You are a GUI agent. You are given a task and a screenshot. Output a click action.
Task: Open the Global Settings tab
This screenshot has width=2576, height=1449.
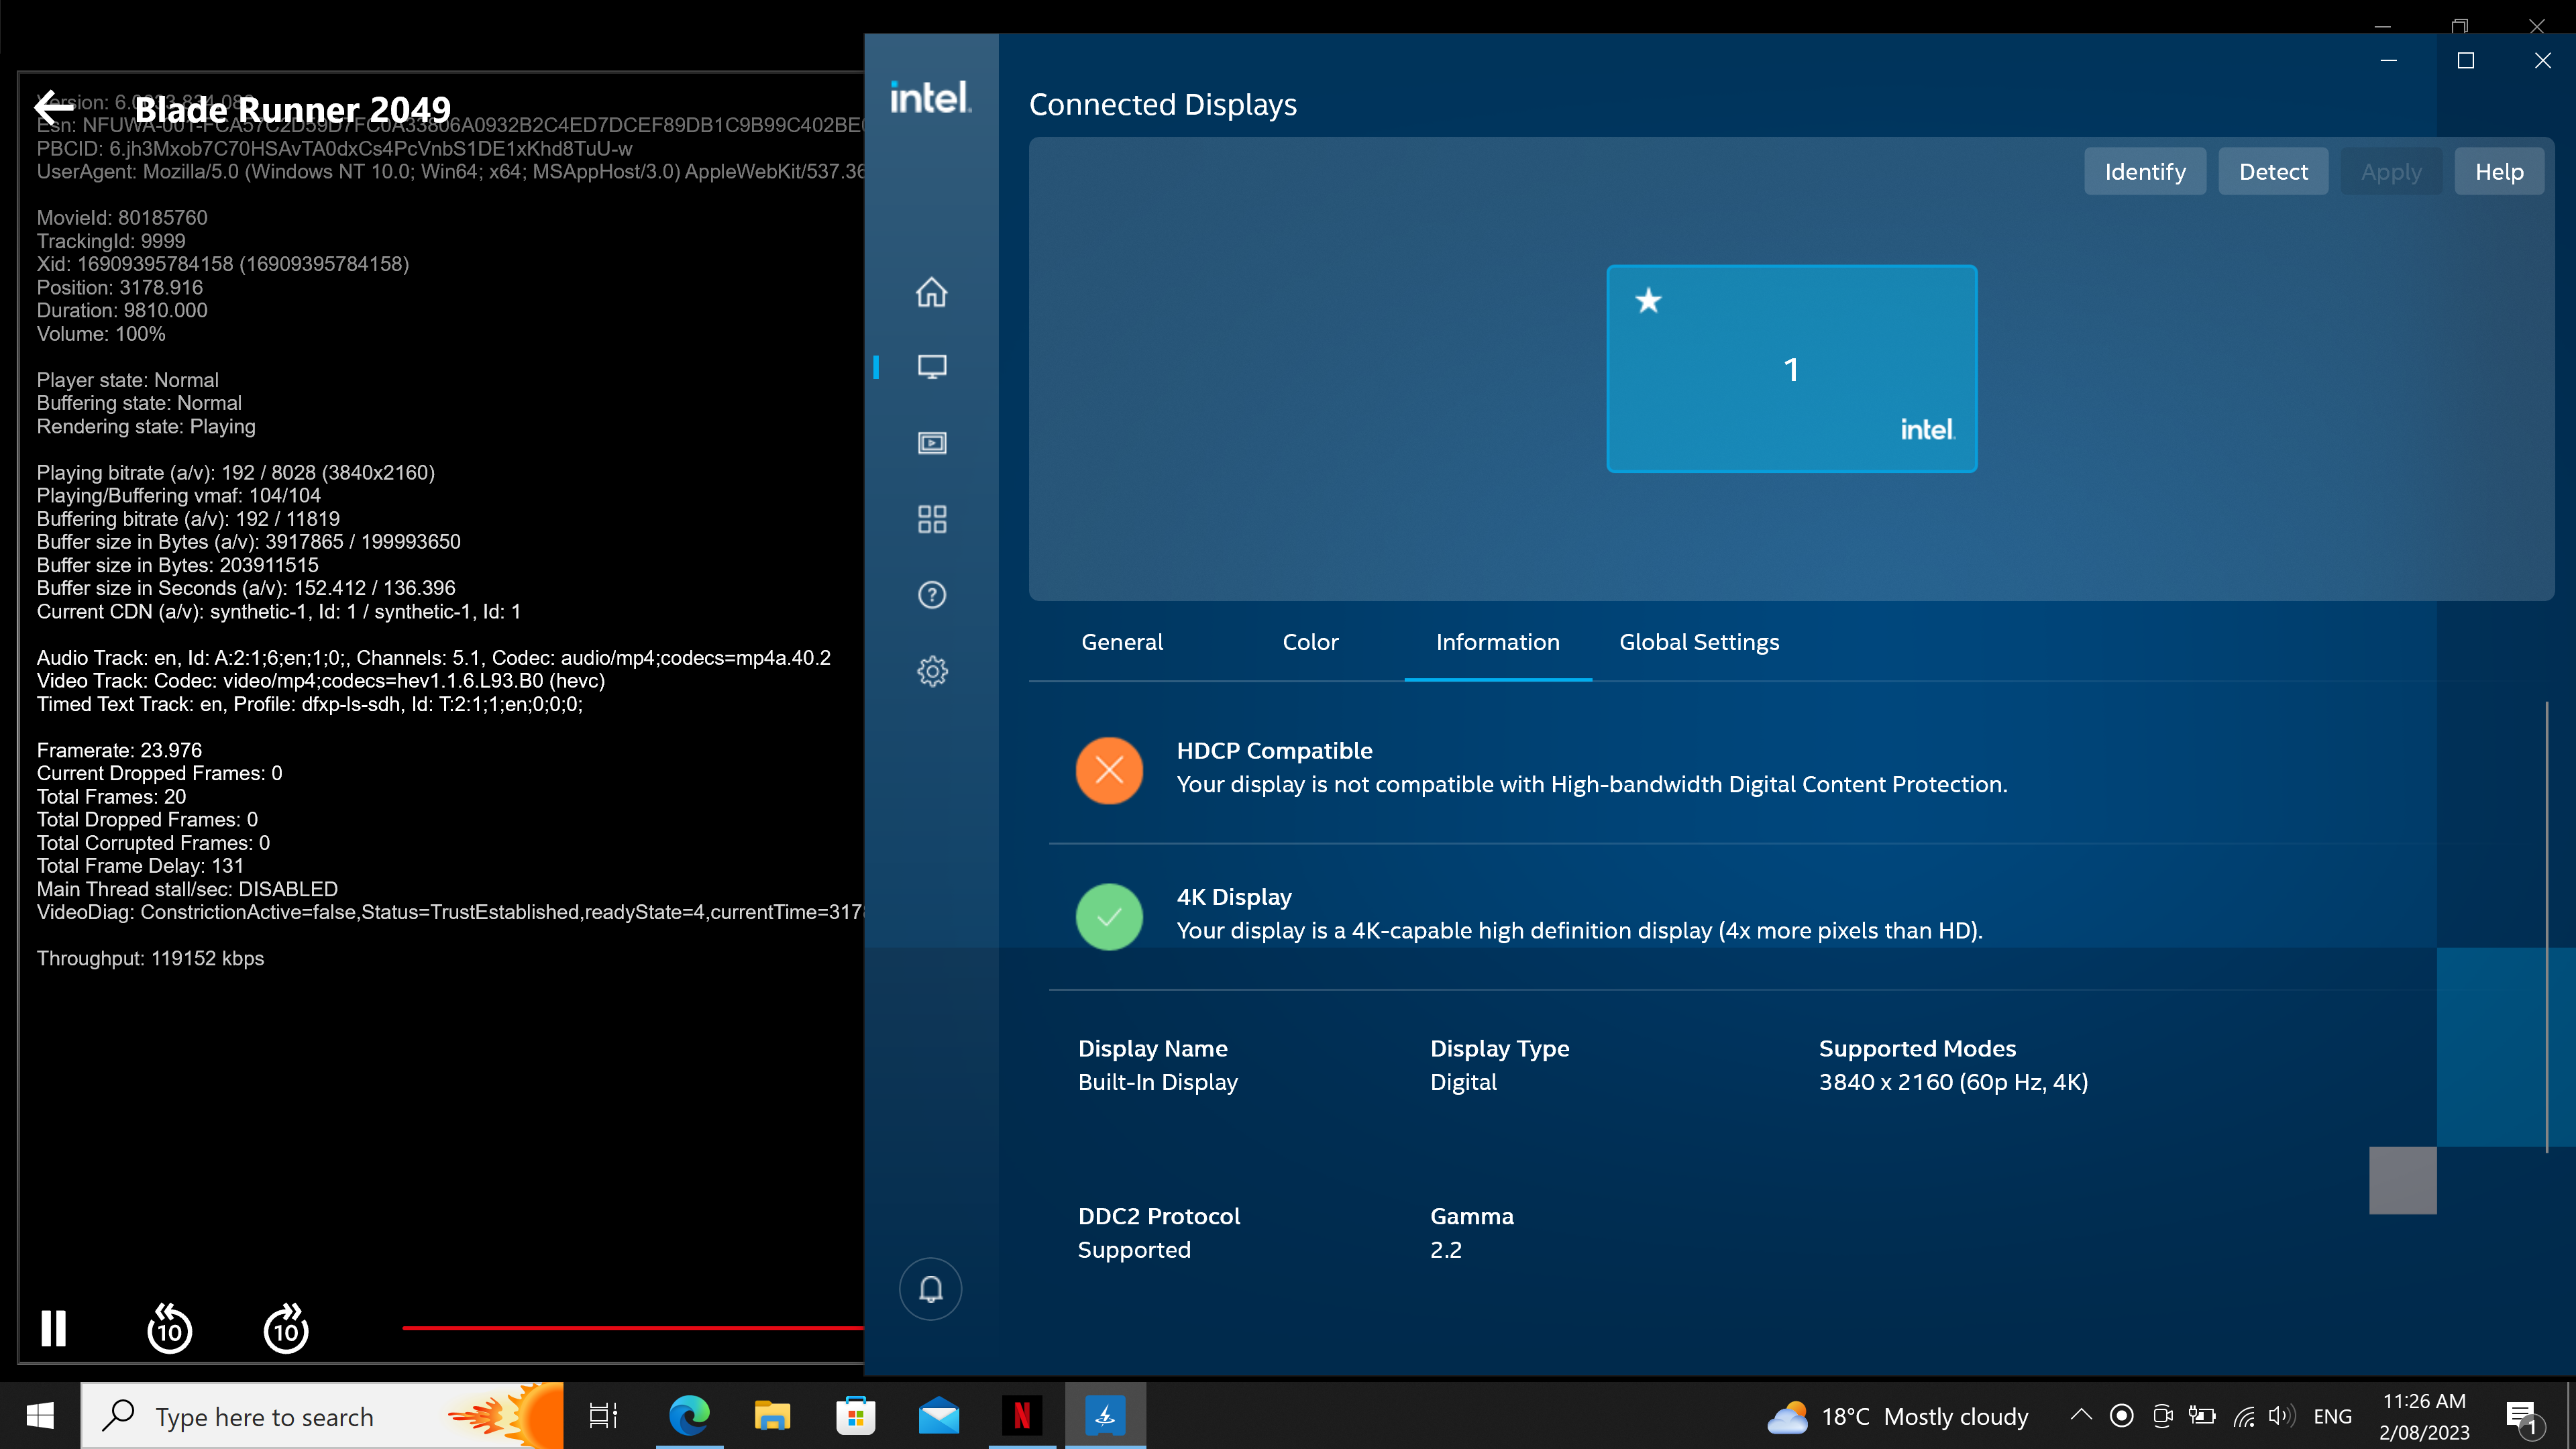tap(1698, 642)
